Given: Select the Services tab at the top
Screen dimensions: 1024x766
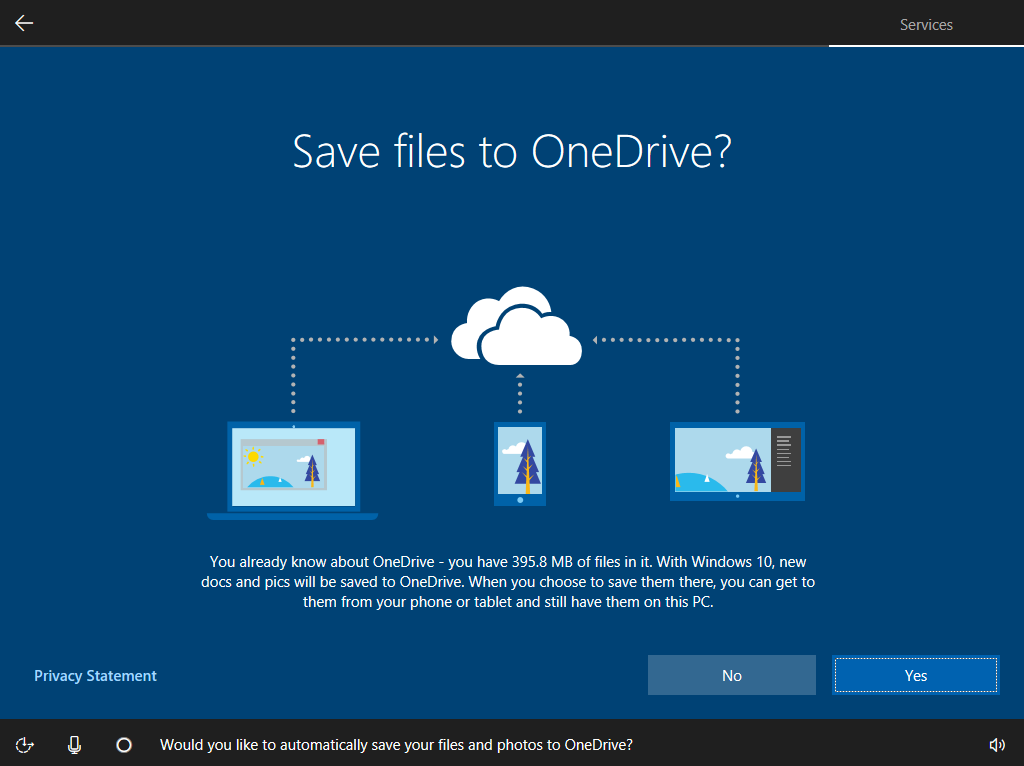Looking at the screenshot, I should [925, 24].
